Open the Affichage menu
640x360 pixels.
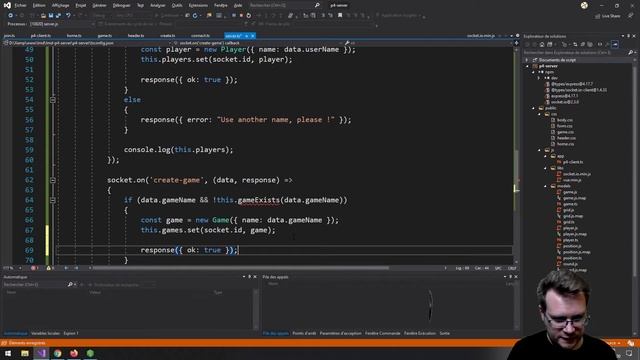click(60, 5)
